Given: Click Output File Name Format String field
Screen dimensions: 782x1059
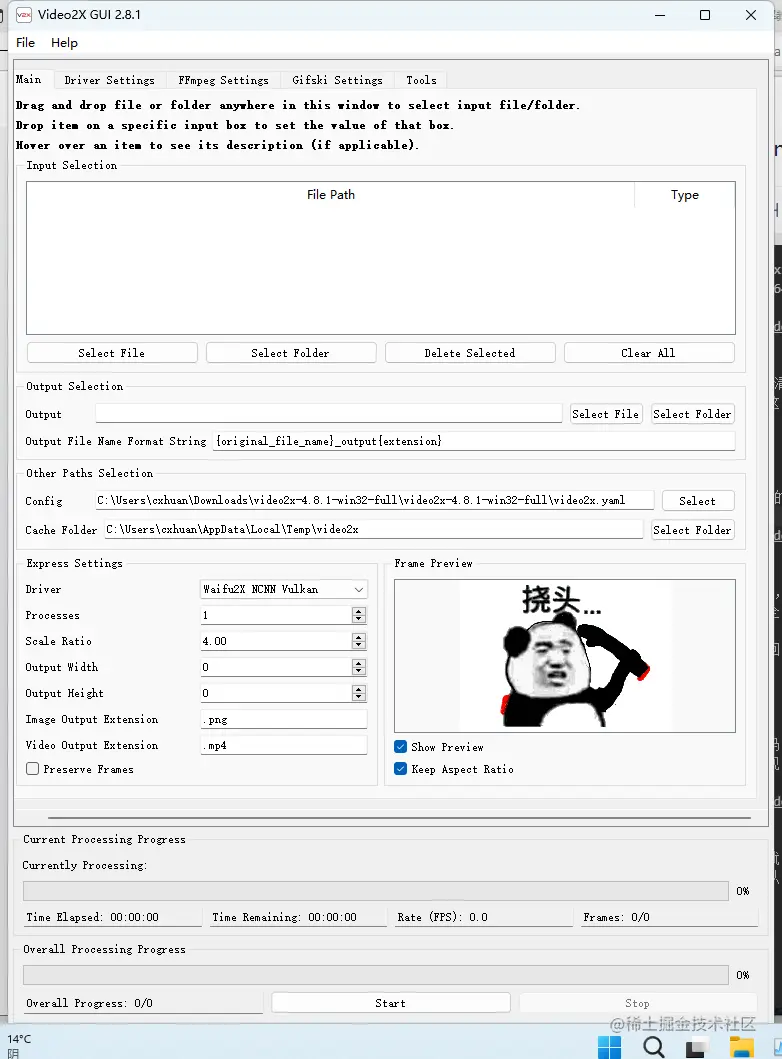Looking at the screenshot, I should pyautogui.click(x=474, y=441).
